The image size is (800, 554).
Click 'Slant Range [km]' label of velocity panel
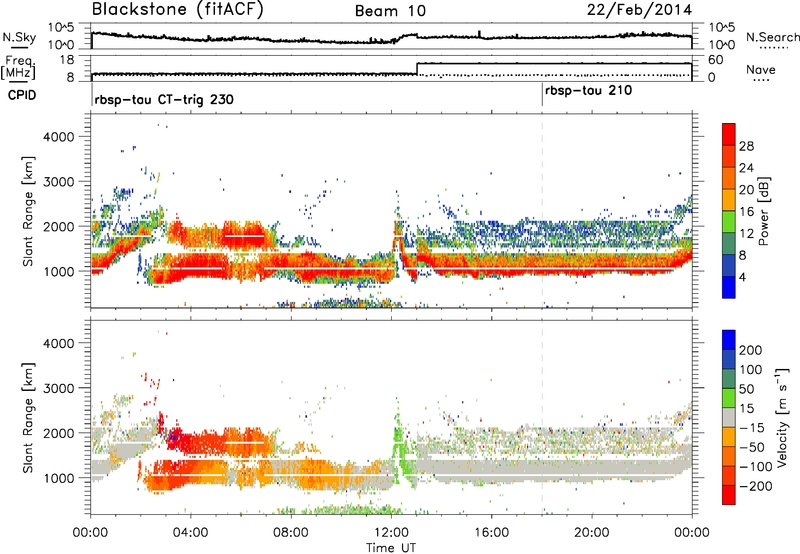click(28, 417)
